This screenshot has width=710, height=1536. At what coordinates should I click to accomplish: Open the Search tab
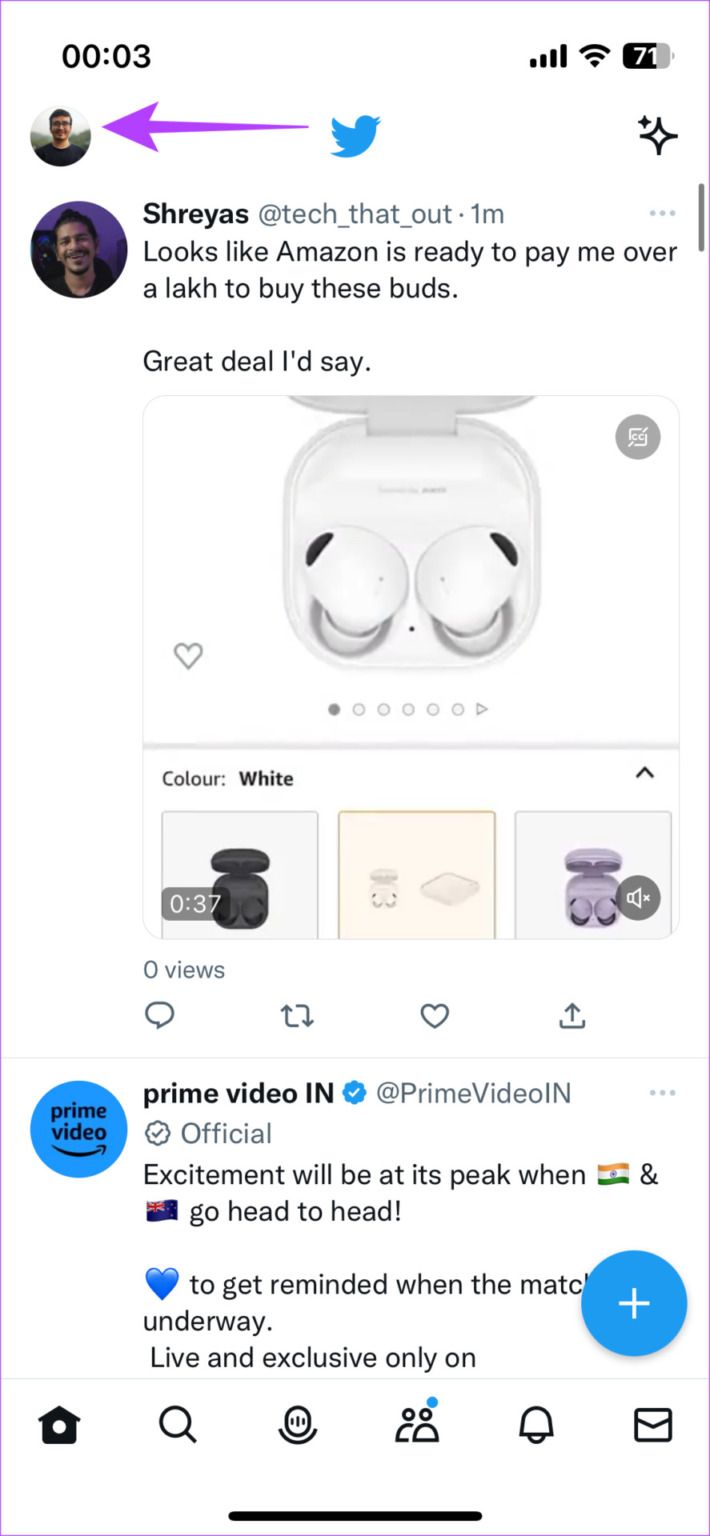pyautogui.click(x=178, y=1425)
